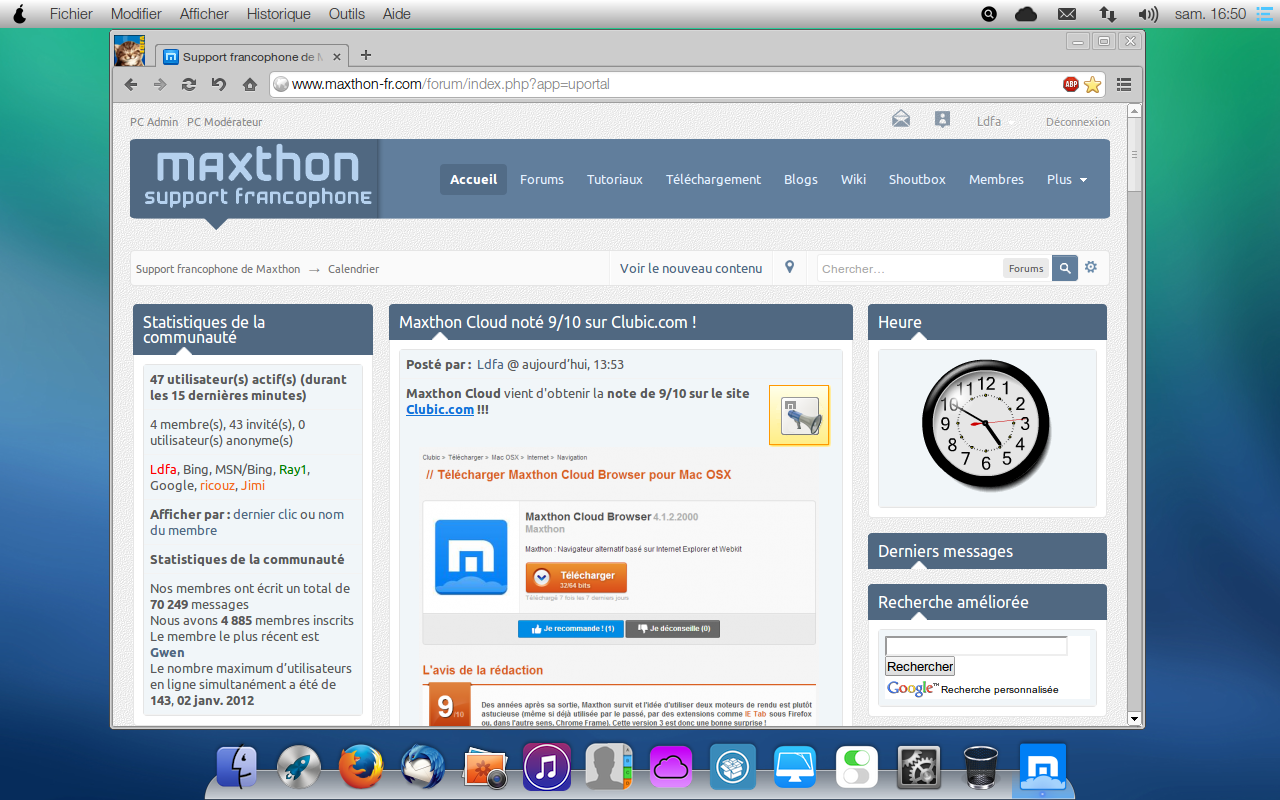The width and height of the screenshot is (1280, 800).
Task: Open the photo app in dock
Action: click(x=485, y=768)
